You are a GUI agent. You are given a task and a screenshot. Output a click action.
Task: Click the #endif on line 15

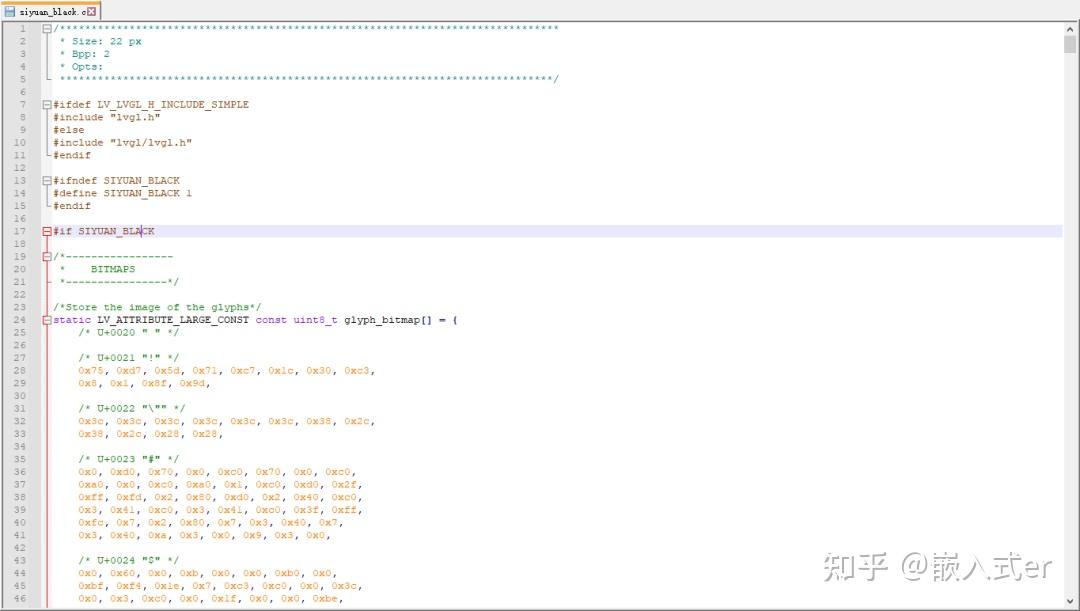coord(72,206)
